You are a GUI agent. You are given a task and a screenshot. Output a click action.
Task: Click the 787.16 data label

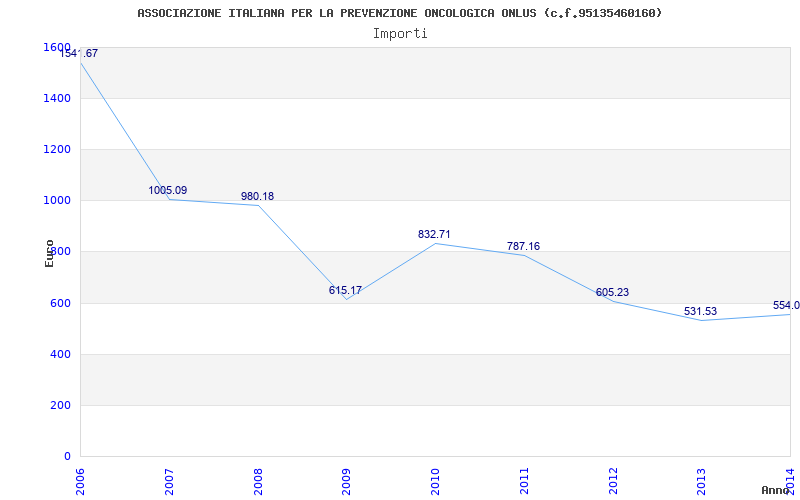(523, 246)
